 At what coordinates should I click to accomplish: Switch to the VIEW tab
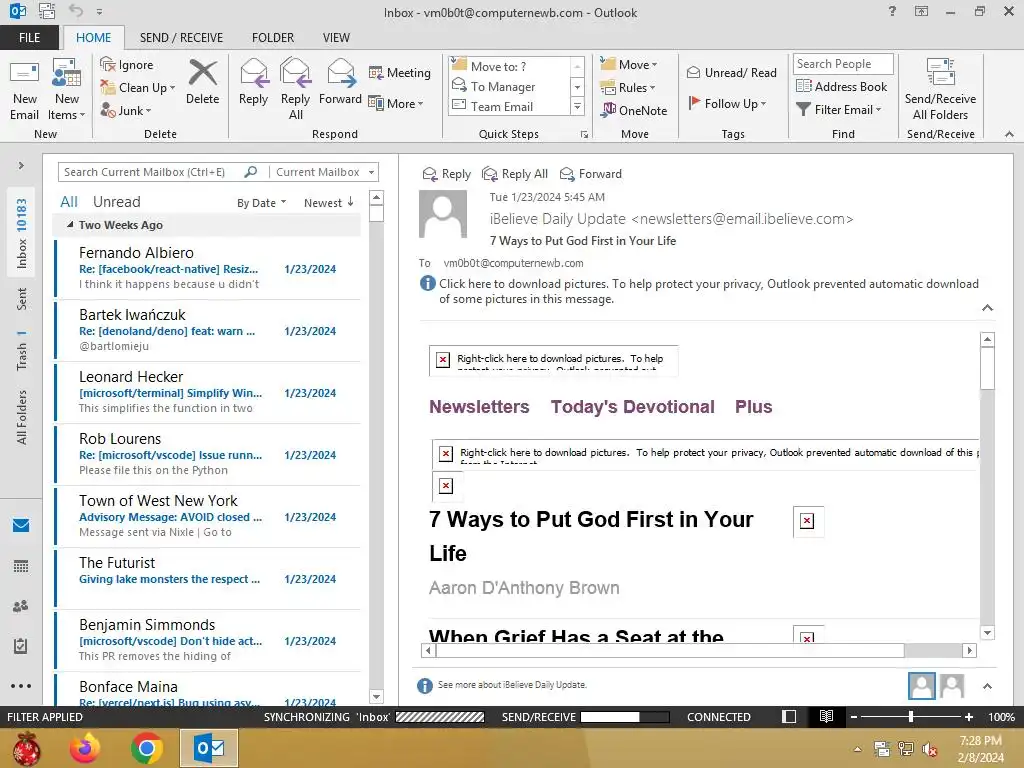(x=336, y=37)
